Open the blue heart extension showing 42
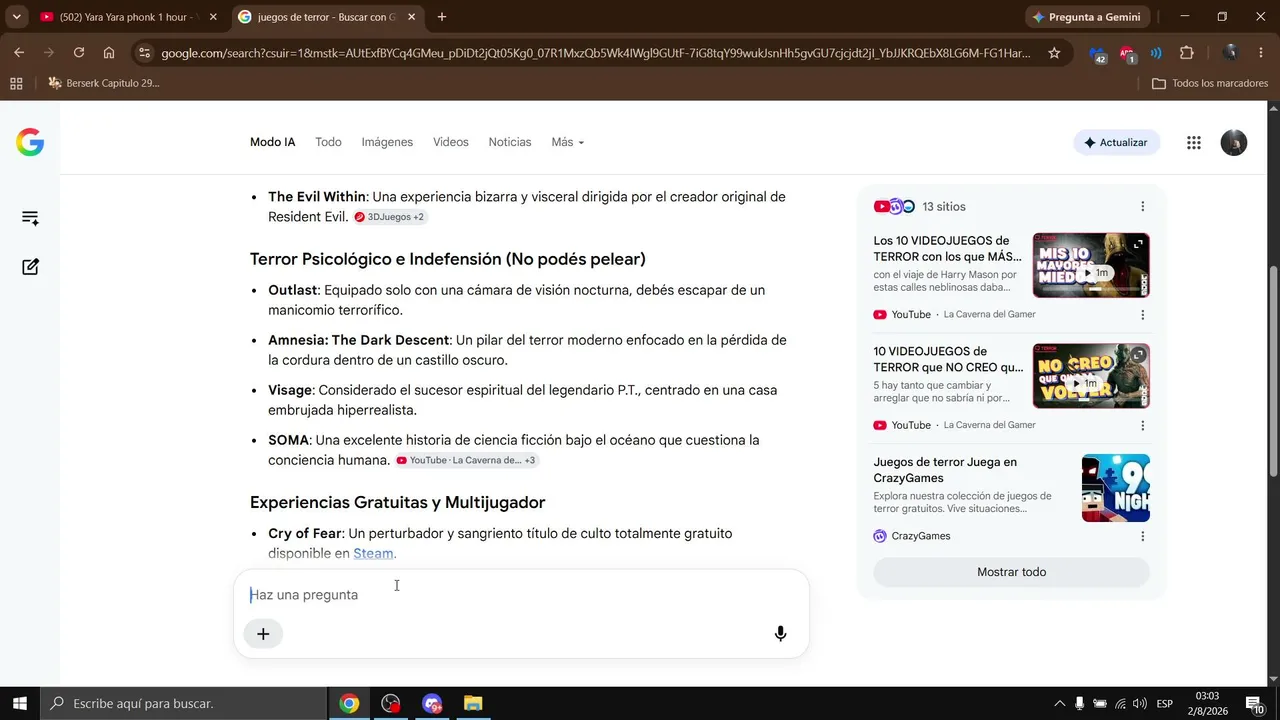Viewport: 1280px width, 720px height. 1098,54
